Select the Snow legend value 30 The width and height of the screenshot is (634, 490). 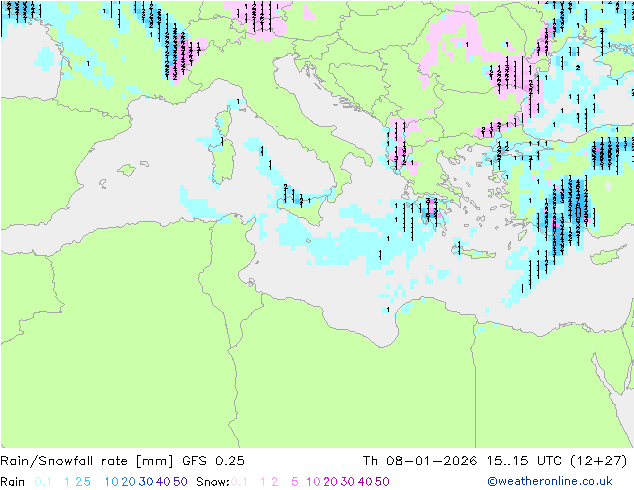348,482
